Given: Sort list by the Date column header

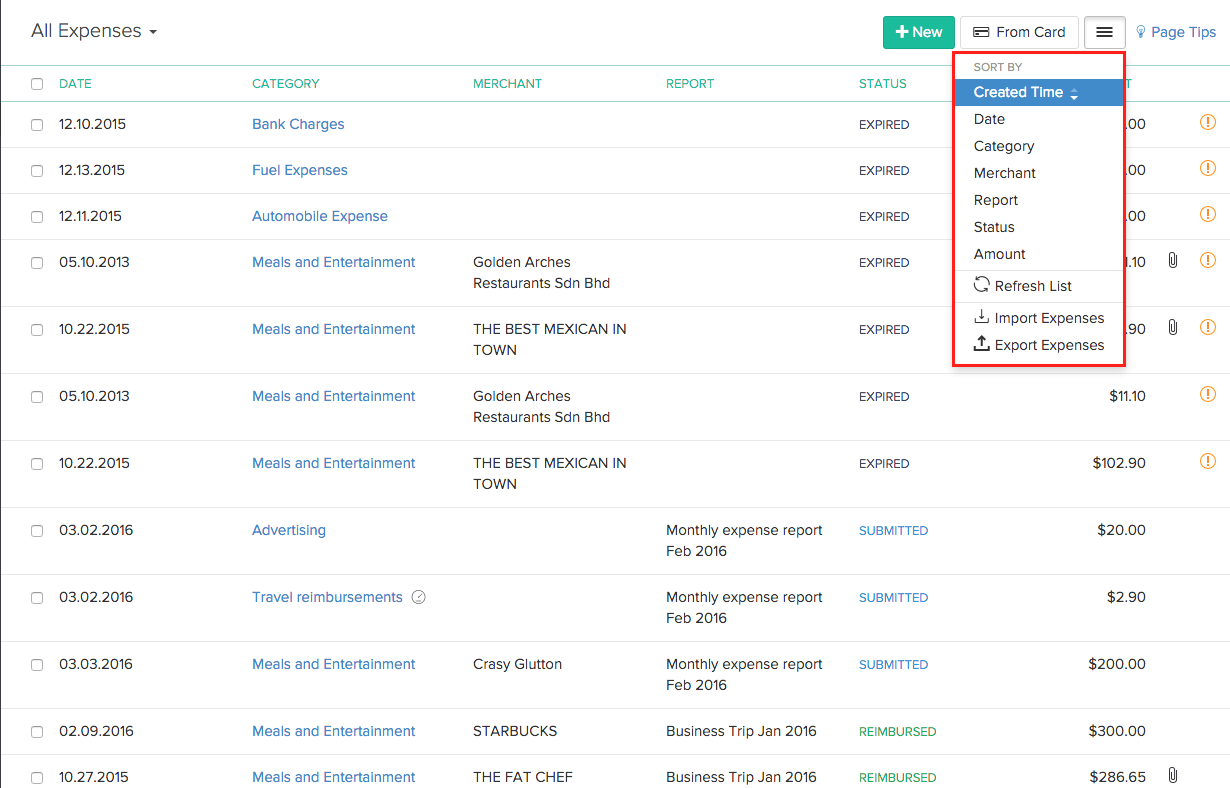Looking at the screenshot, I should point(75,84).
